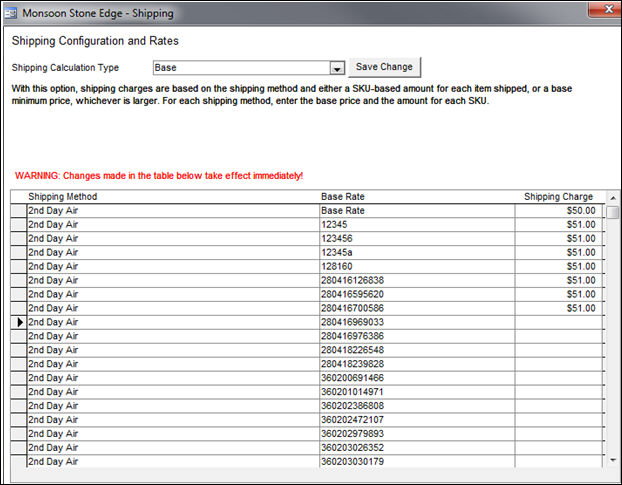Click SKU 280416126838 in Base Rate column
The image size is (622, 485).
[417, 281]
